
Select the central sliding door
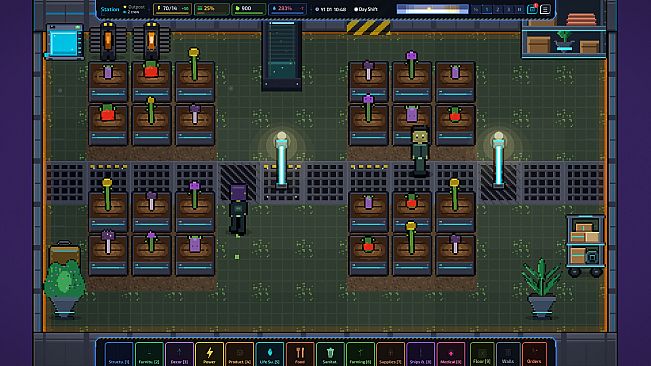pos(282,56)
